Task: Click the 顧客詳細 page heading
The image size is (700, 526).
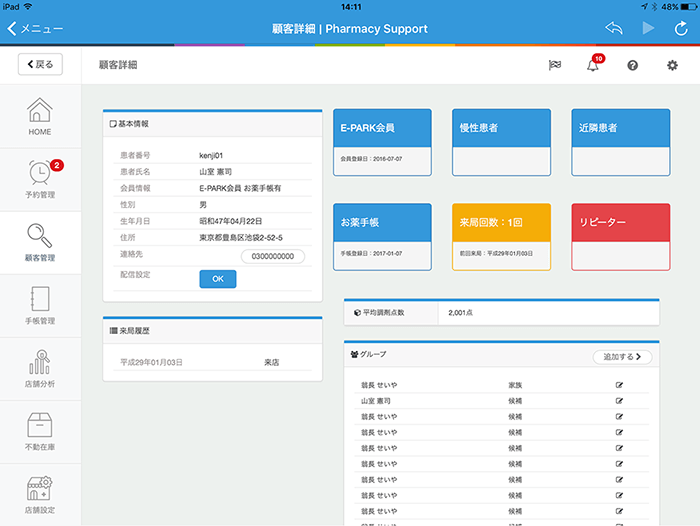Action: [118, 65]
